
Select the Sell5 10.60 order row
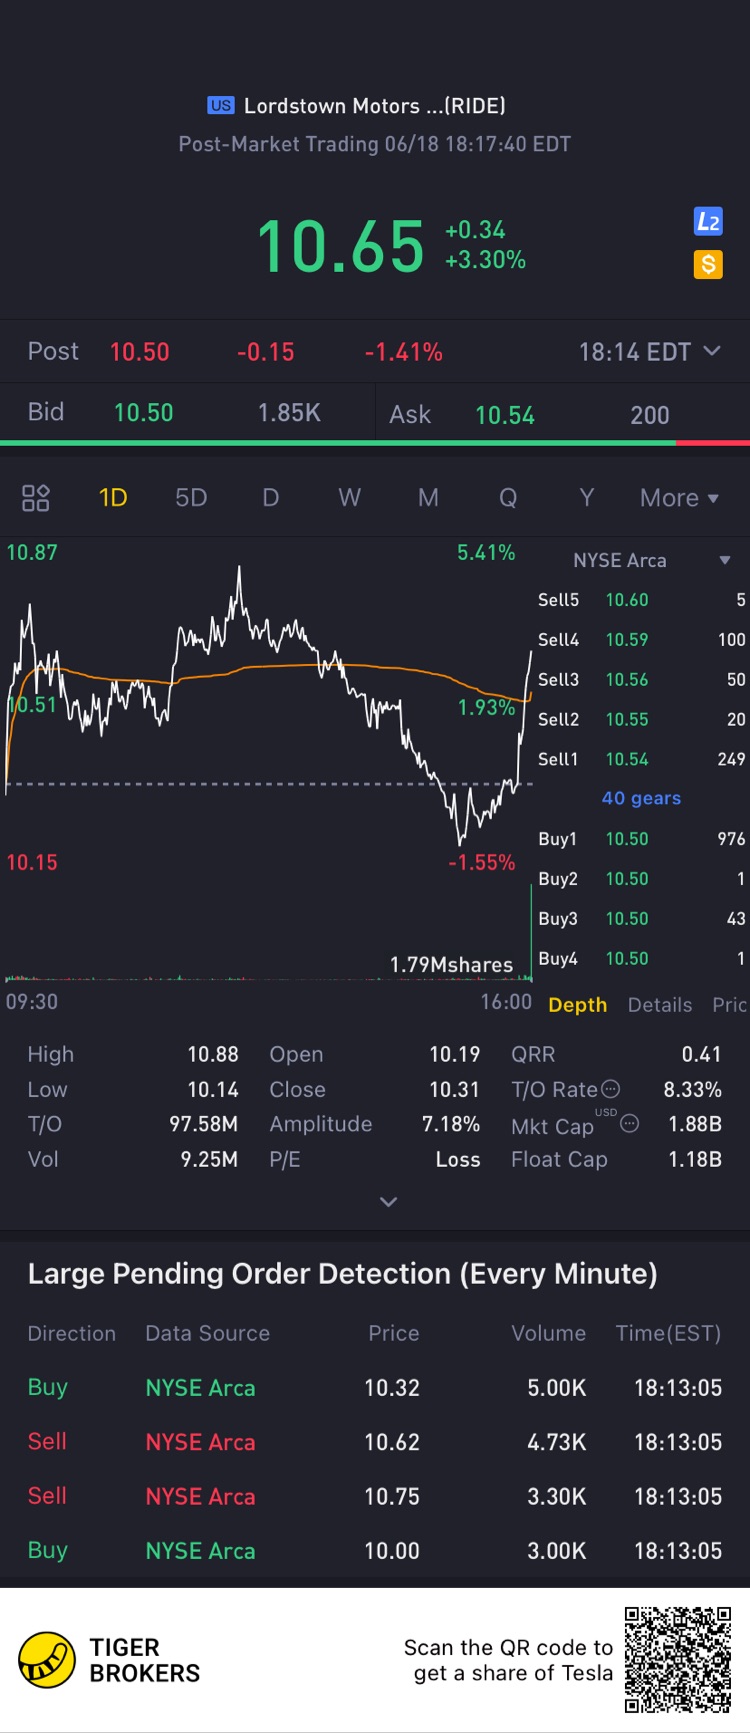(641, 600)
